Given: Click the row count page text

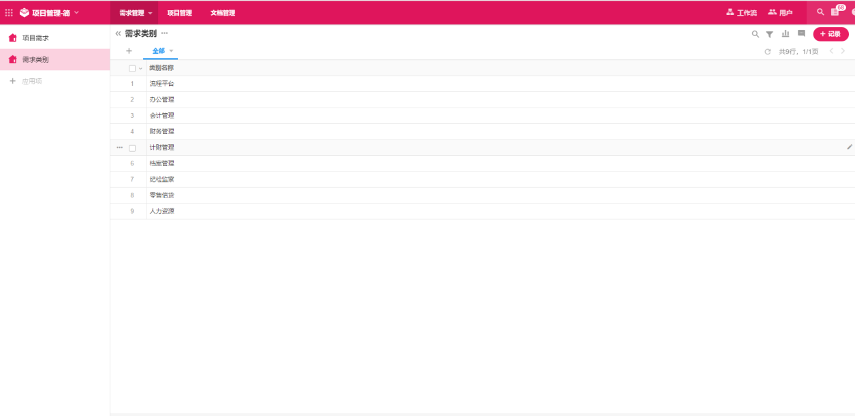Looking at the screenshot, I should click(798, 52).
